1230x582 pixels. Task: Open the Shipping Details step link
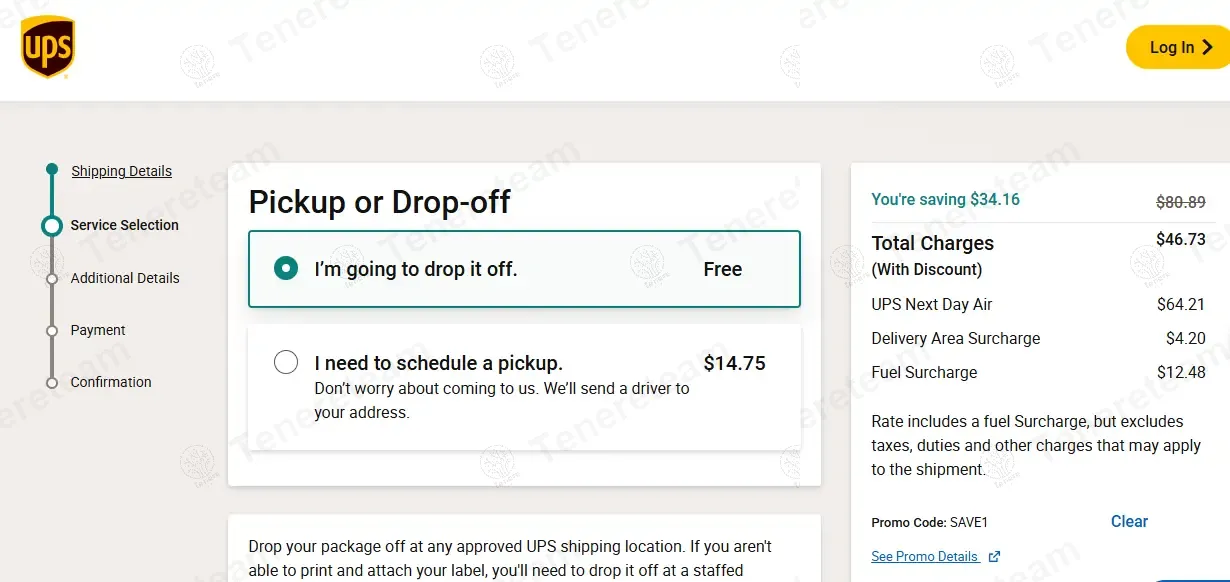pos(121,171)
